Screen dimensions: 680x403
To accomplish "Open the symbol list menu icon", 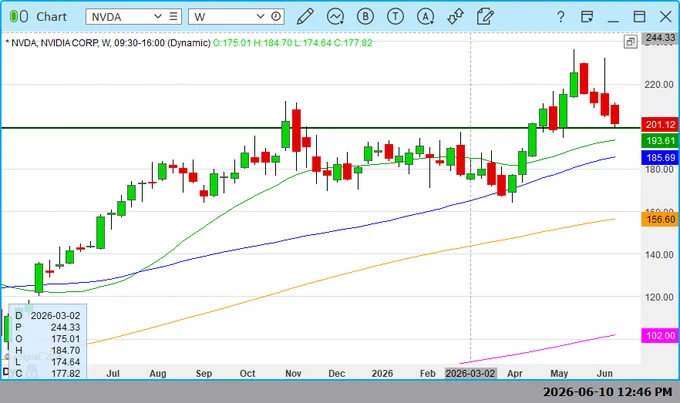I will (x=173, y=16).
